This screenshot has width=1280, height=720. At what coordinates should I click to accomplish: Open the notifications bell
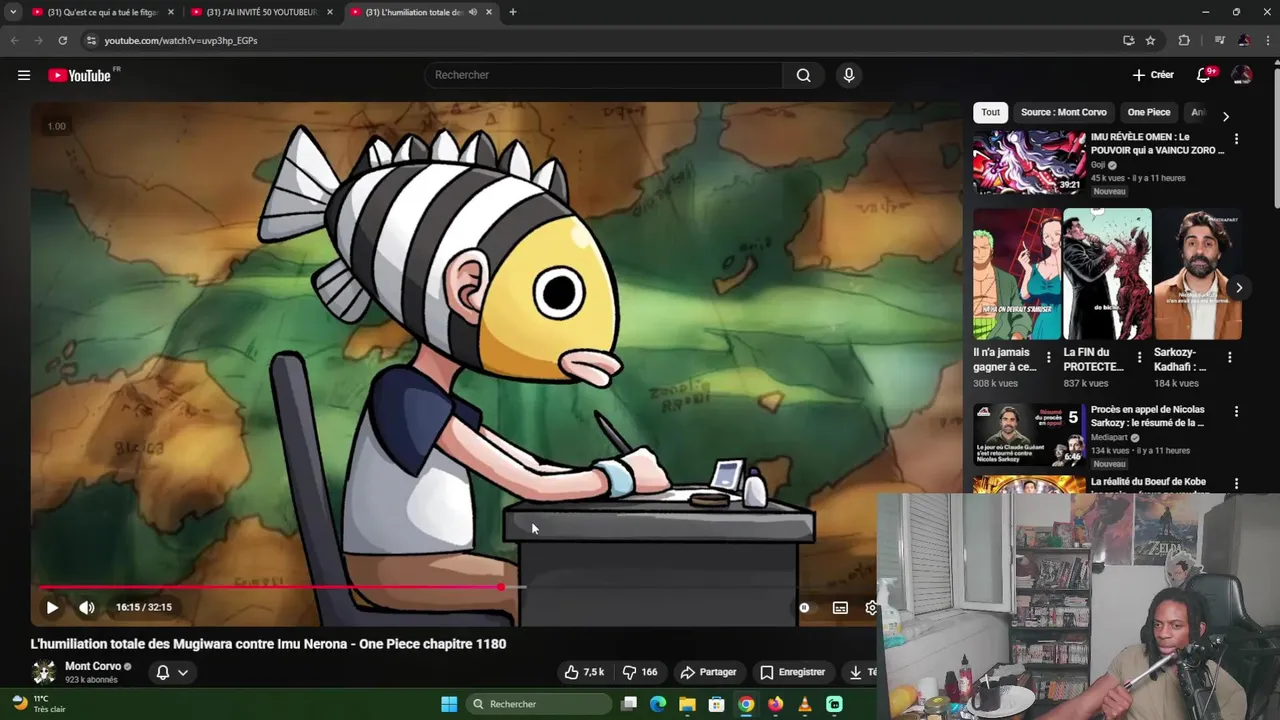point(1205,75)
